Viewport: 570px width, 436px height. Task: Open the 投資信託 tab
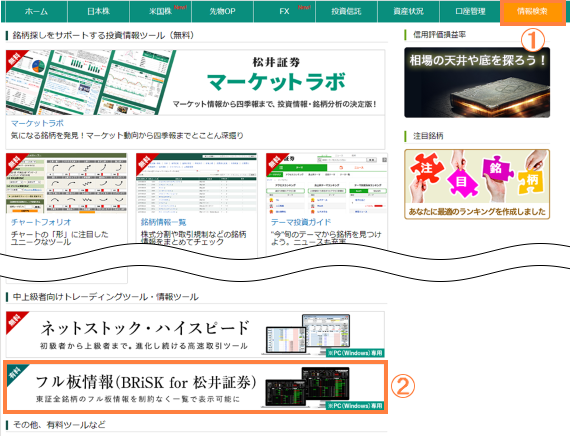(x=346, y=11)
